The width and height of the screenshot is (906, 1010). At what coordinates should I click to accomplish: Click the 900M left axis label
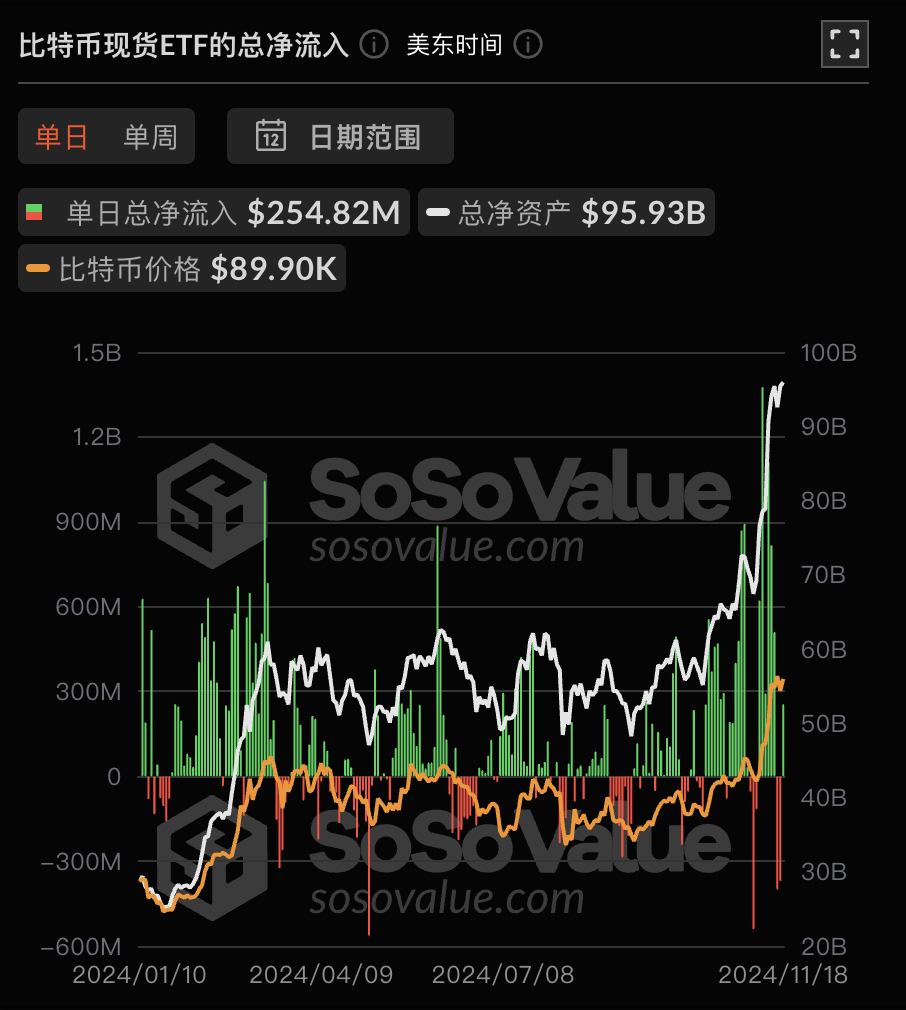point(88,522)
